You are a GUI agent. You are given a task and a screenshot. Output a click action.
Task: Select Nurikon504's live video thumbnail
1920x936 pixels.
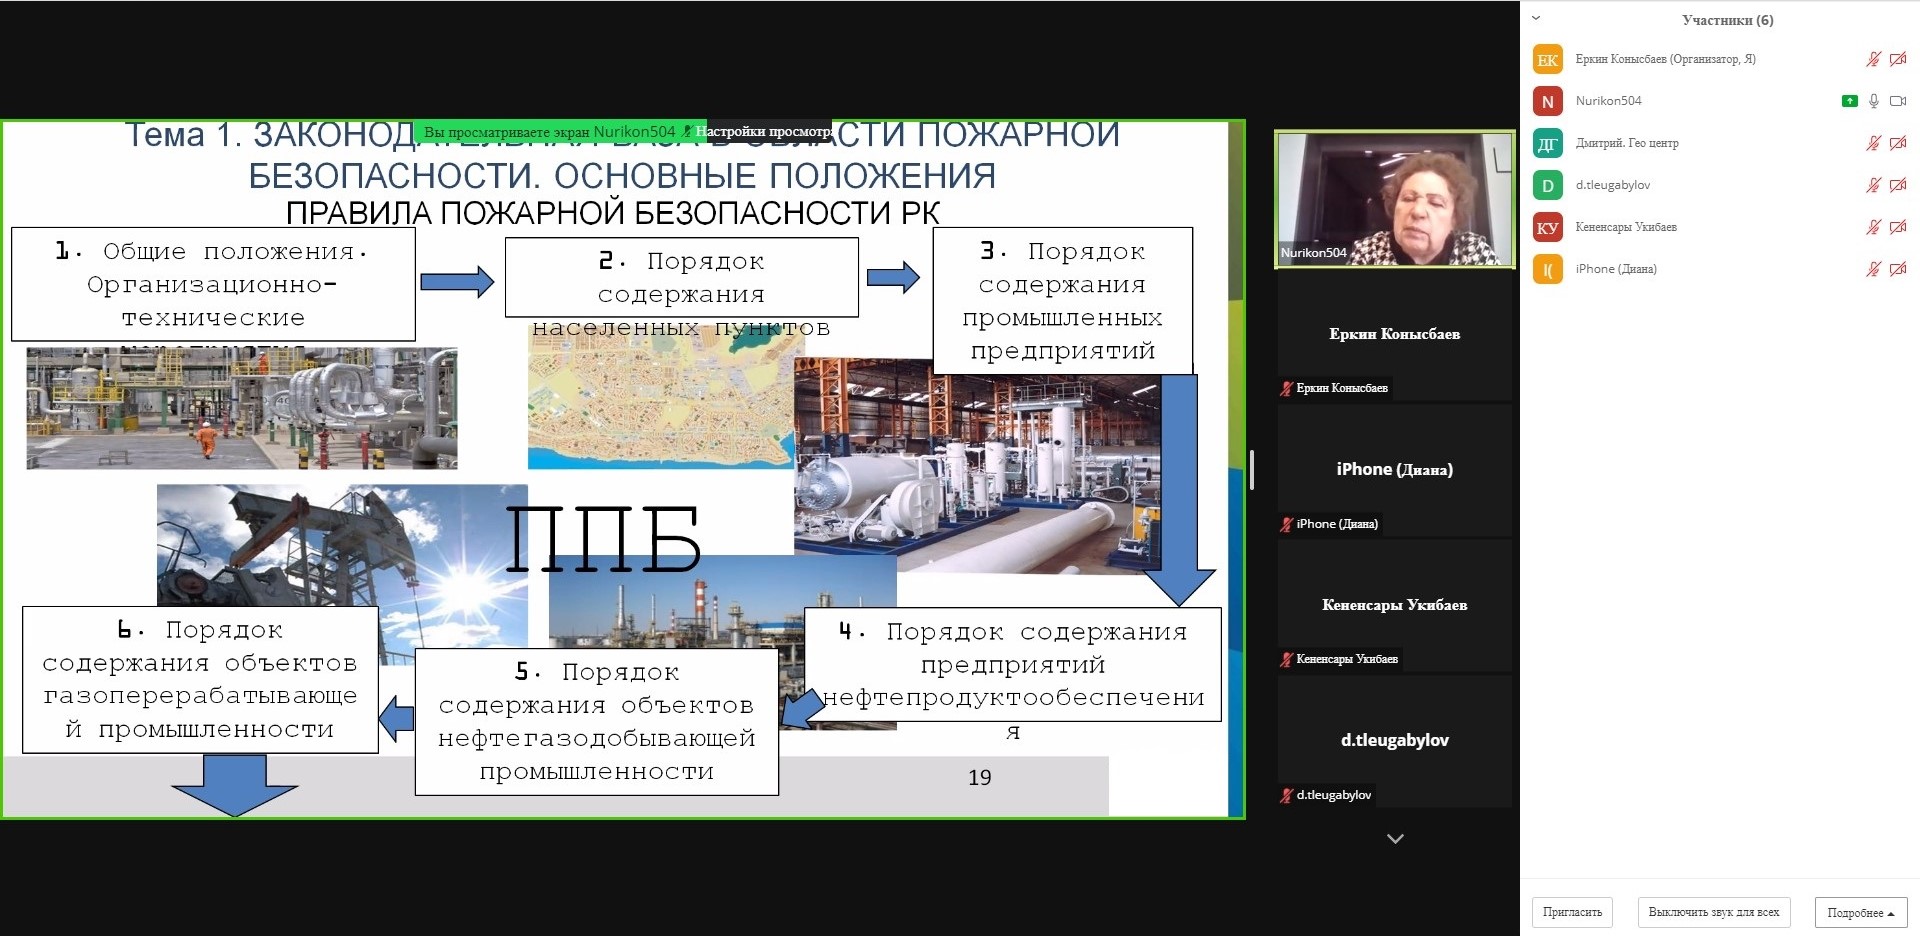coord(1394,199)
